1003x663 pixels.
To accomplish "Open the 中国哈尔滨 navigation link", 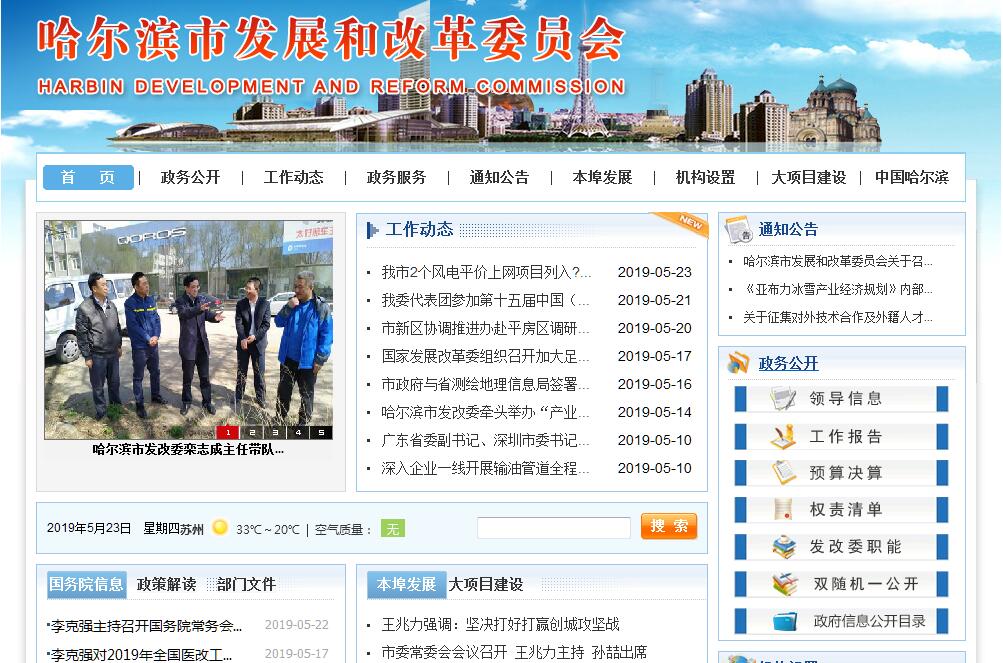I will pos(912,177).
